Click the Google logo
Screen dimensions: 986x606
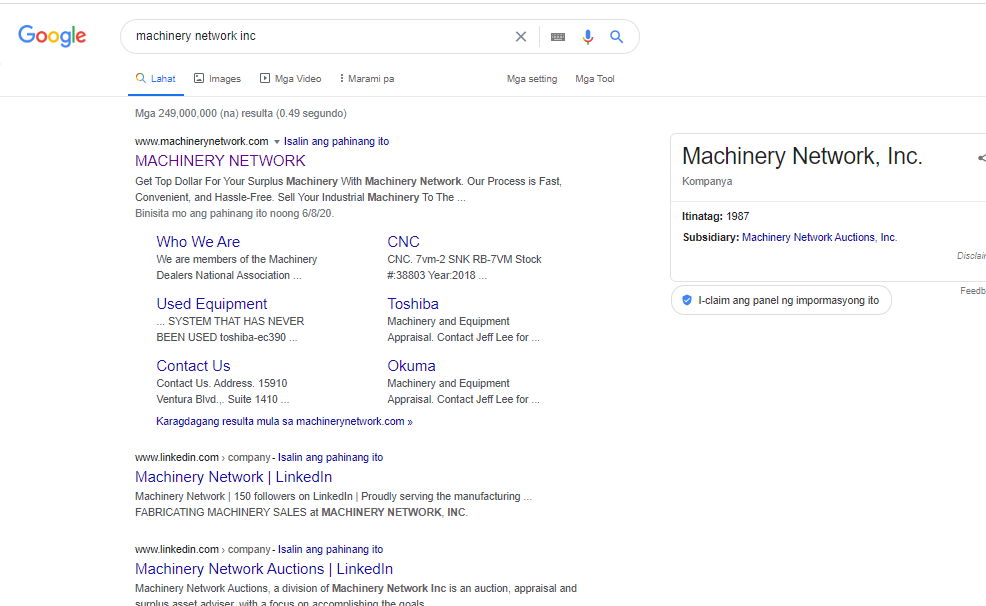click(x=52, y=36)
